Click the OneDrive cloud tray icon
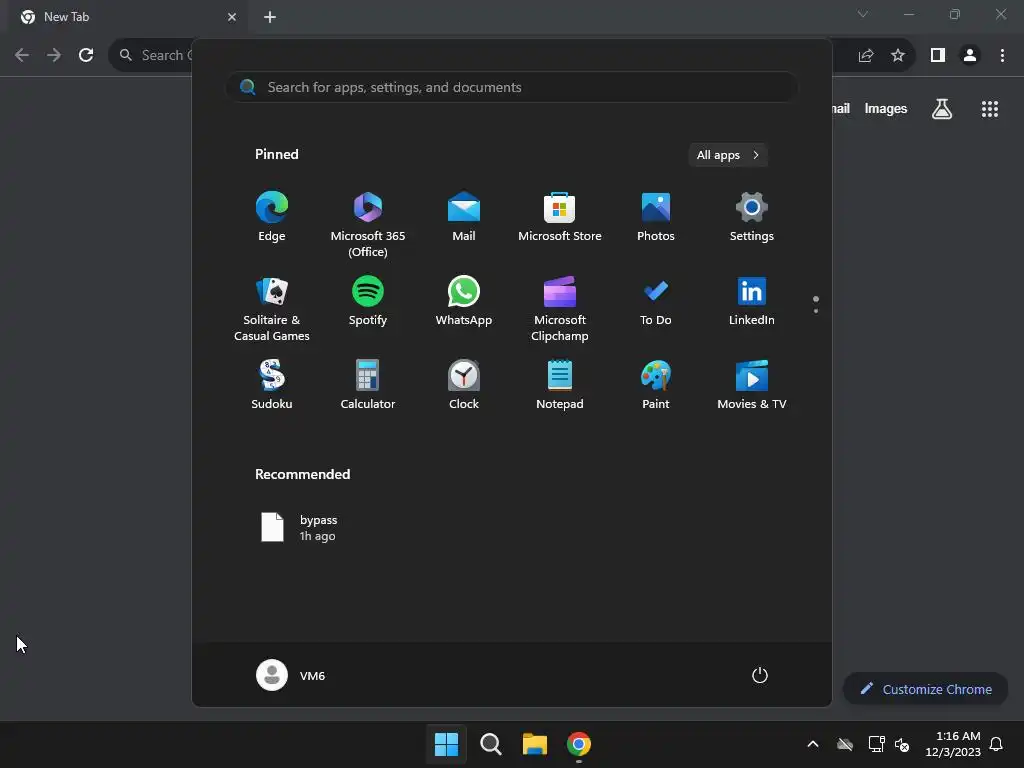Viewport: 1024px width, 768px height. 845,744
